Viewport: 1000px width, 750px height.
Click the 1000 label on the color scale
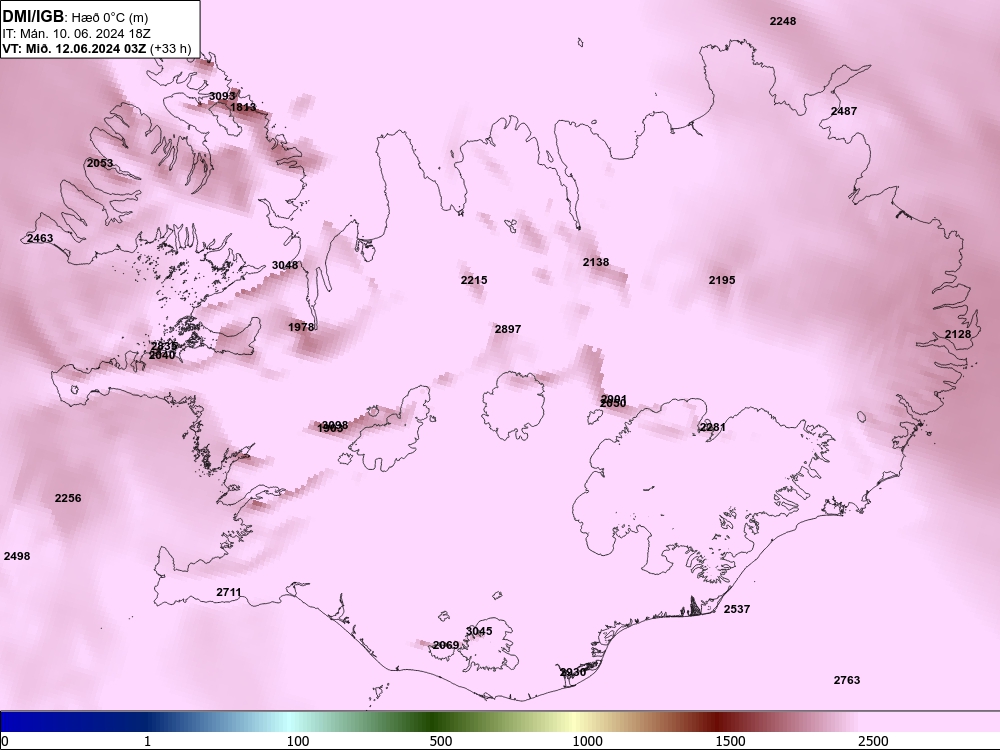(x=587, y=741)
